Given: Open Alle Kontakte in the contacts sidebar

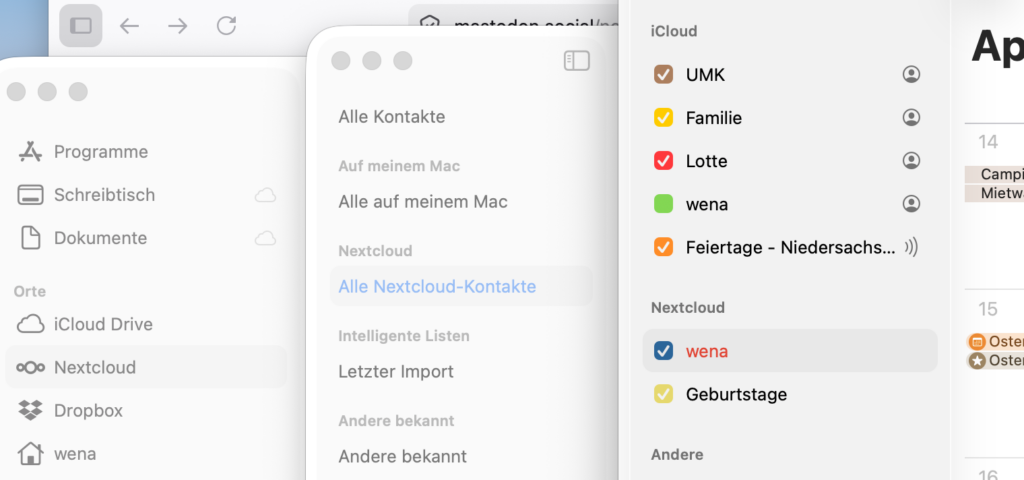Looking at the screenshot, I should [x=391, y=117].
